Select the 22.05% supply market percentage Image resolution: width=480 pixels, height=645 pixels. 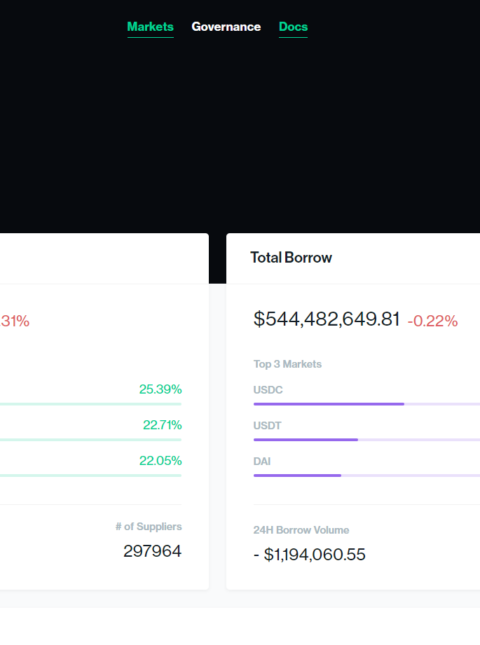(x=160, y=461)
